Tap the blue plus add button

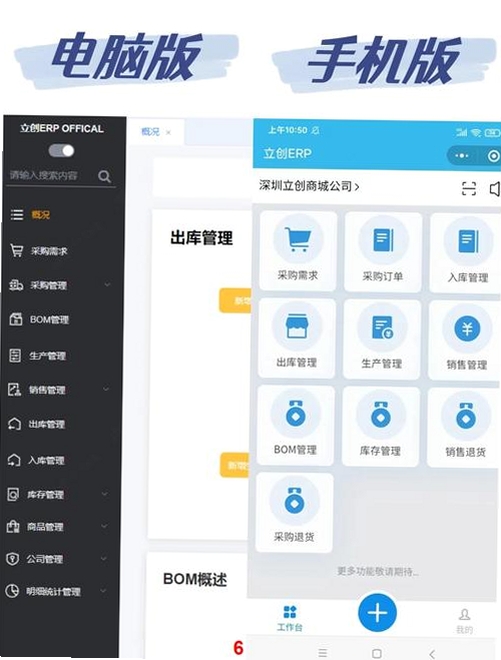point(377,612)
